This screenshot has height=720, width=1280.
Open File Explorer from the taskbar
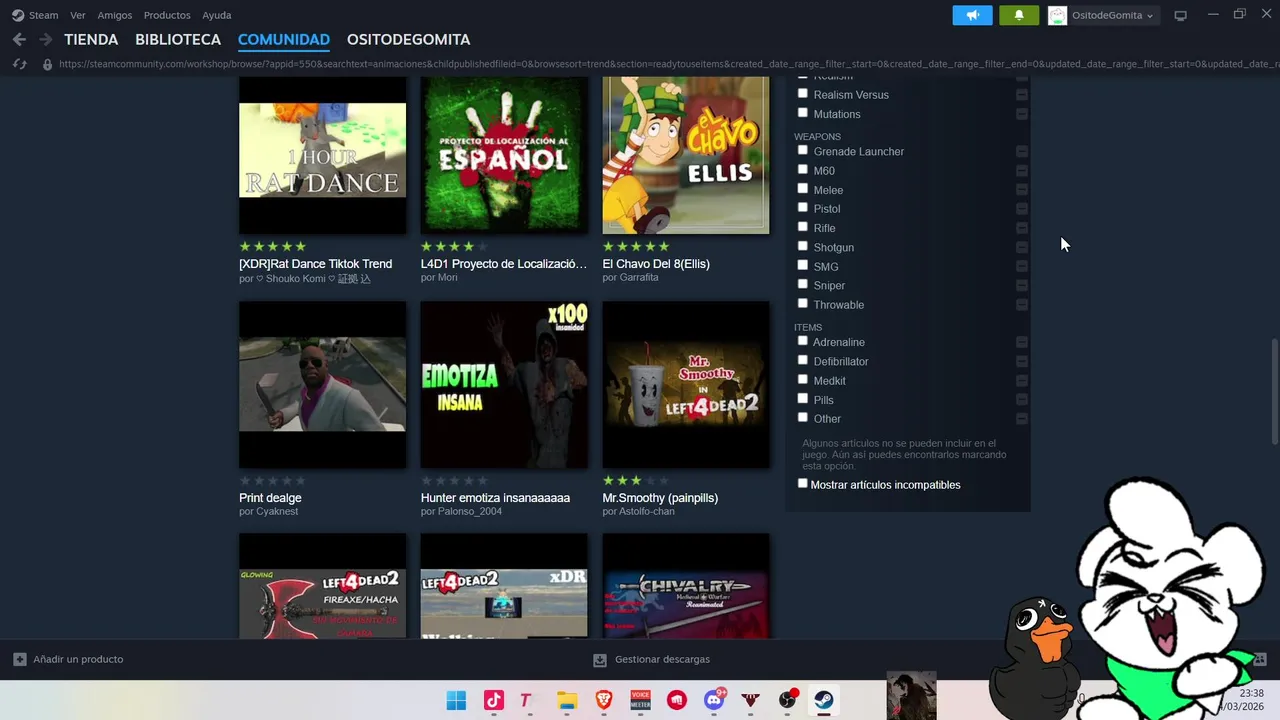[567, 700]
